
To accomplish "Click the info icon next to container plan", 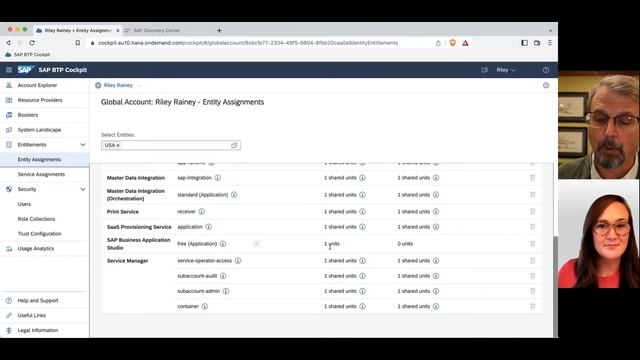I will 205,307.
